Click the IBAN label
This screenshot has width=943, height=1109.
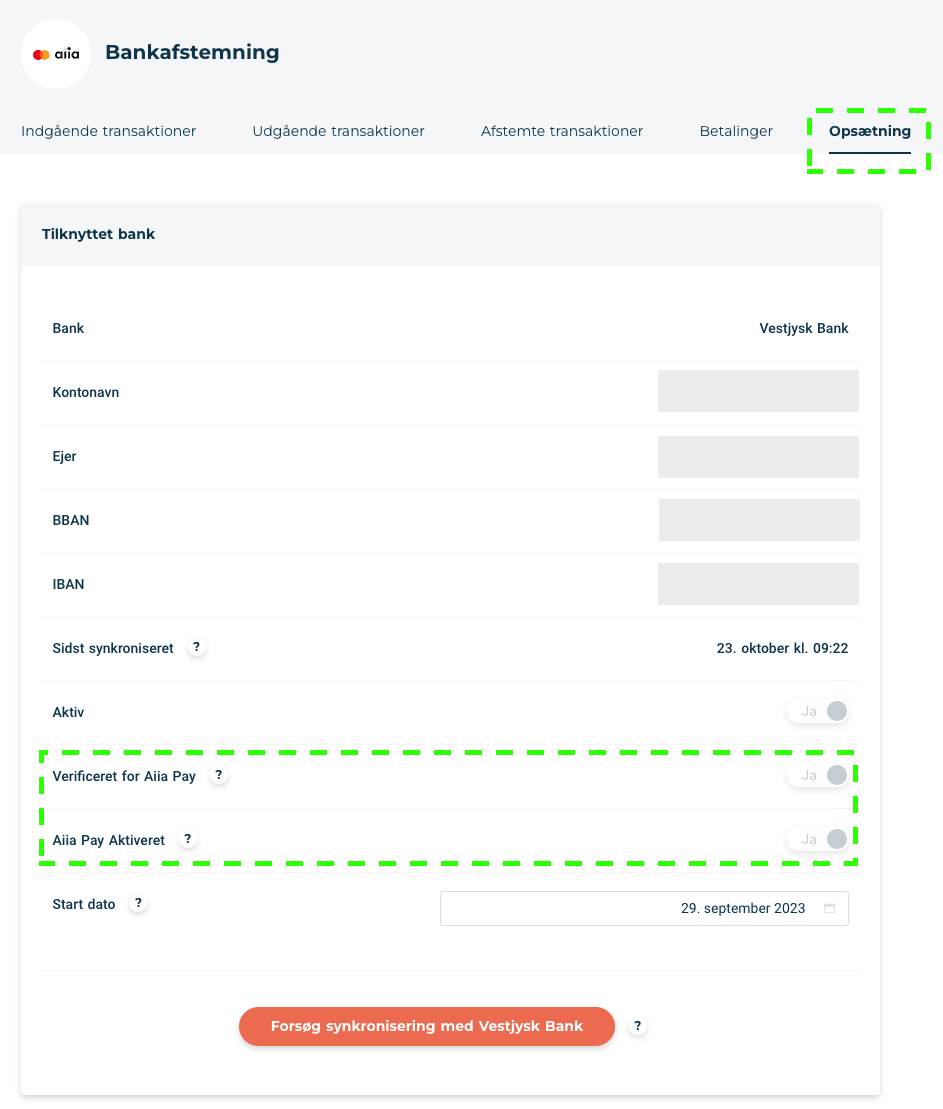pos(68,584)
